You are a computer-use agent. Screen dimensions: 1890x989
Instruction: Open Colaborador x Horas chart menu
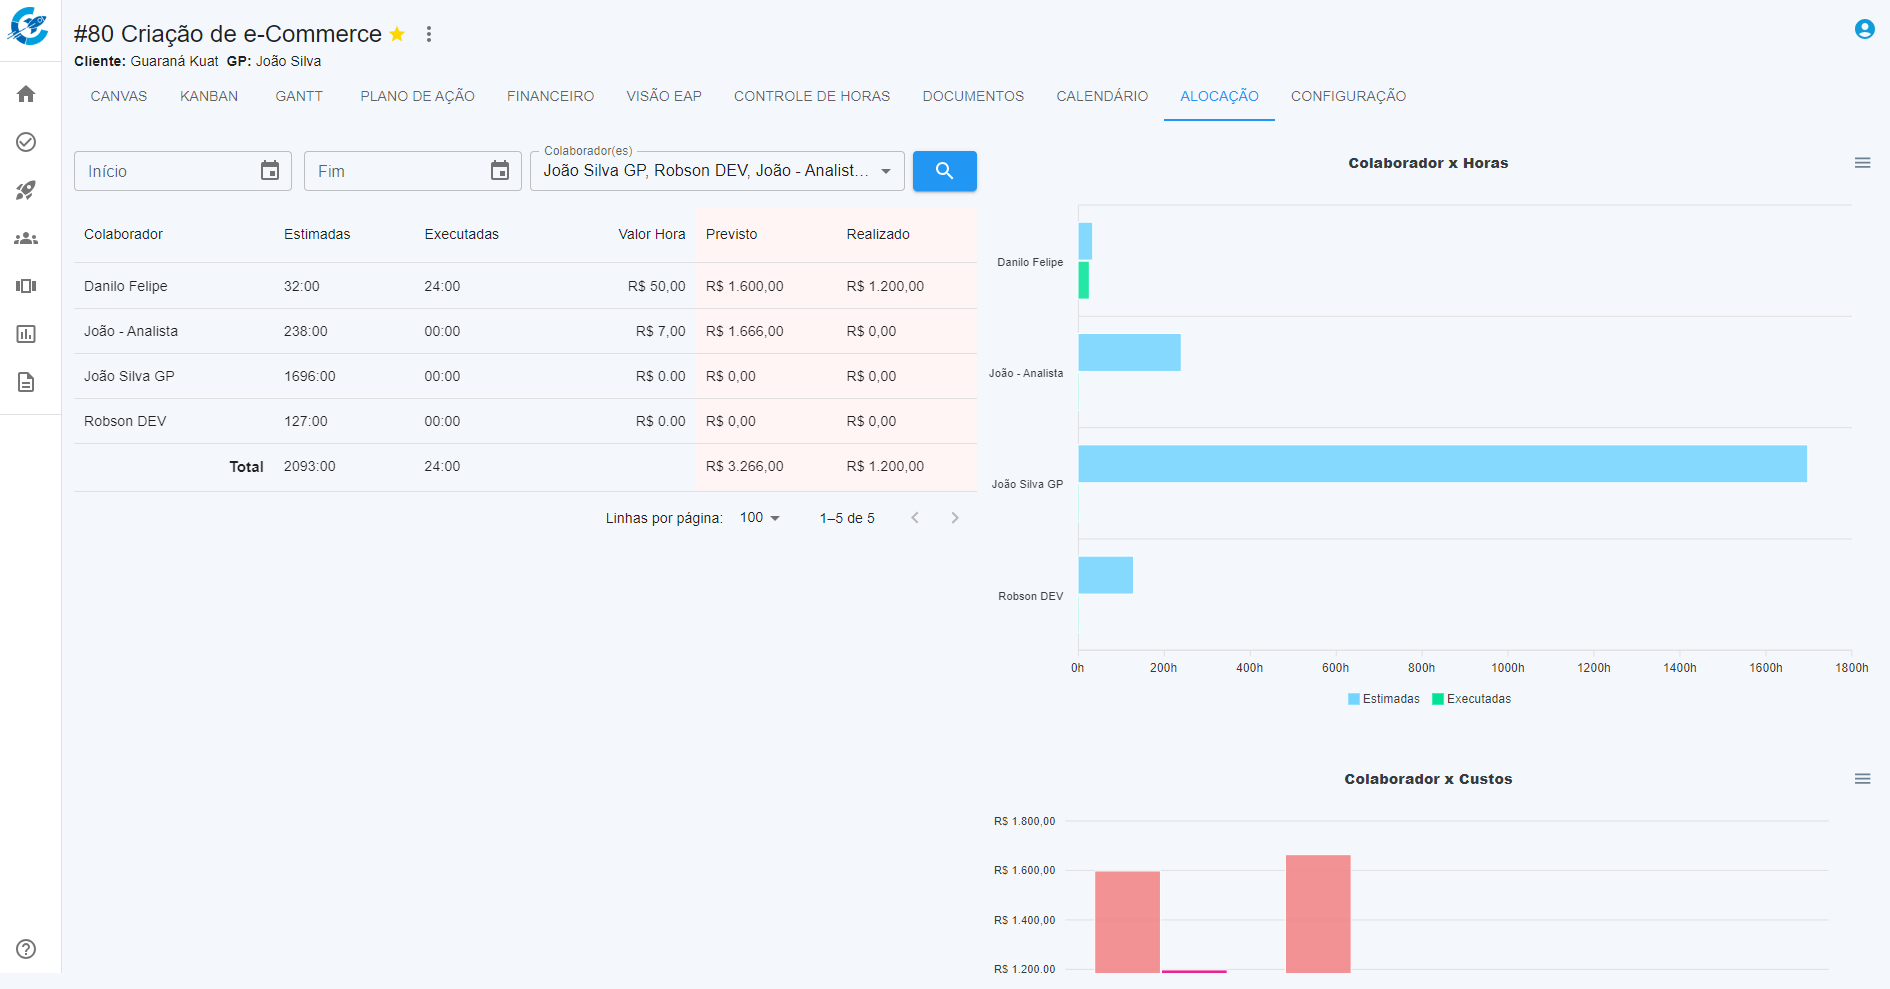(x=1862, y=163)
